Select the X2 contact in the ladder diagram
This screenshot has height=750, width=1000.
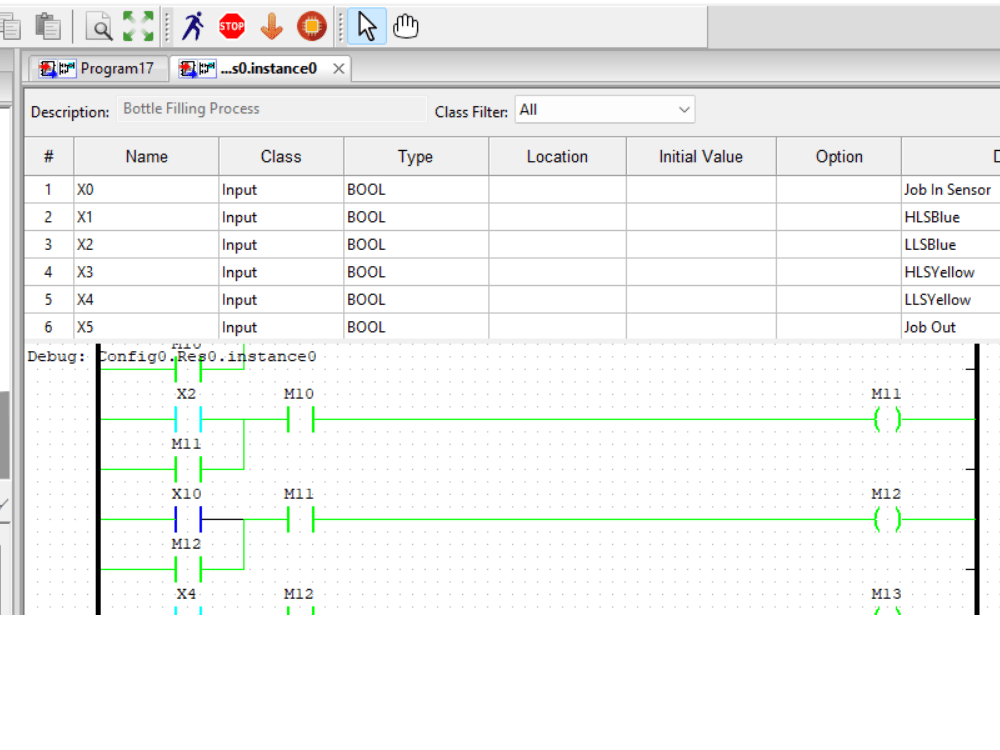[186, 420]
